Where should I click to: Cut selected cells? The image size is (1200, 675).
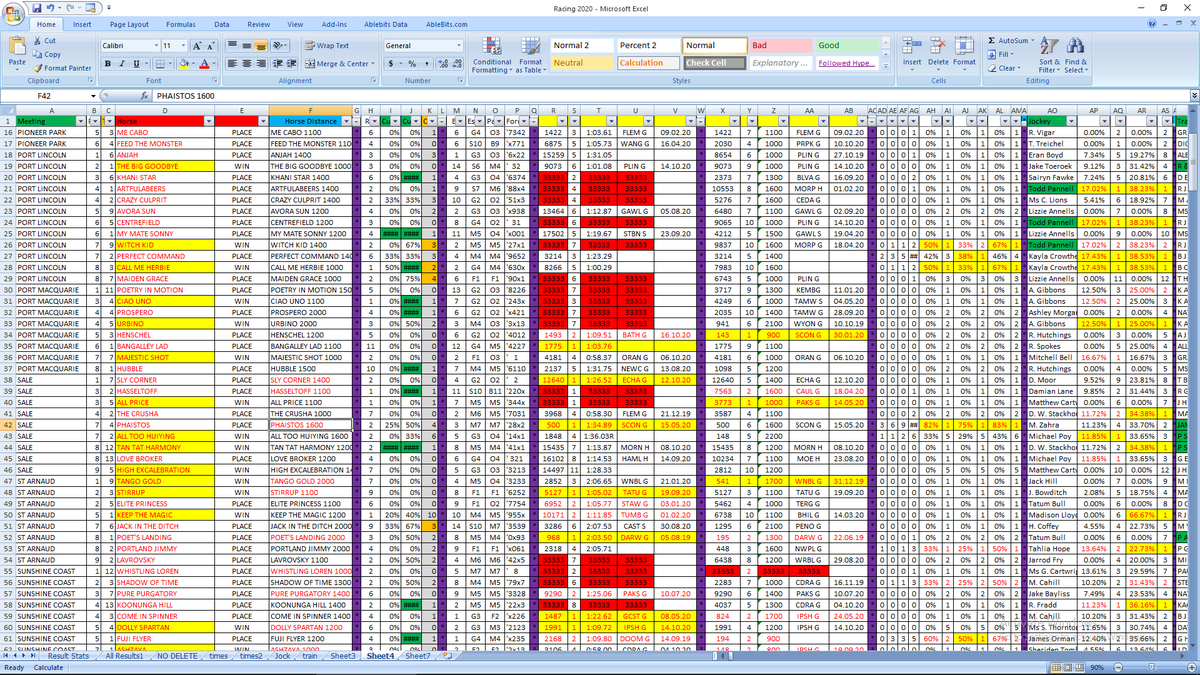tap(44, 41)
